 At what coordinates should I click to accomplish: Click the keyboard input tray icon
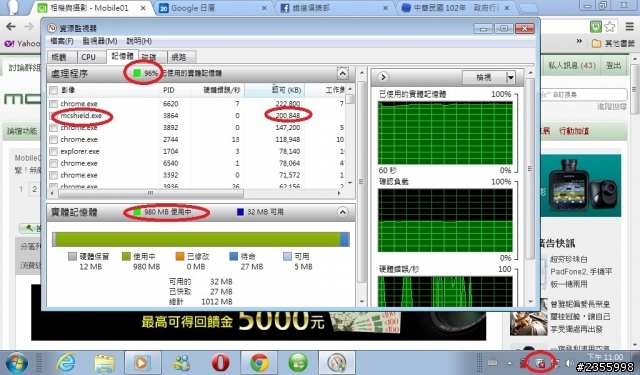[493, 362]
